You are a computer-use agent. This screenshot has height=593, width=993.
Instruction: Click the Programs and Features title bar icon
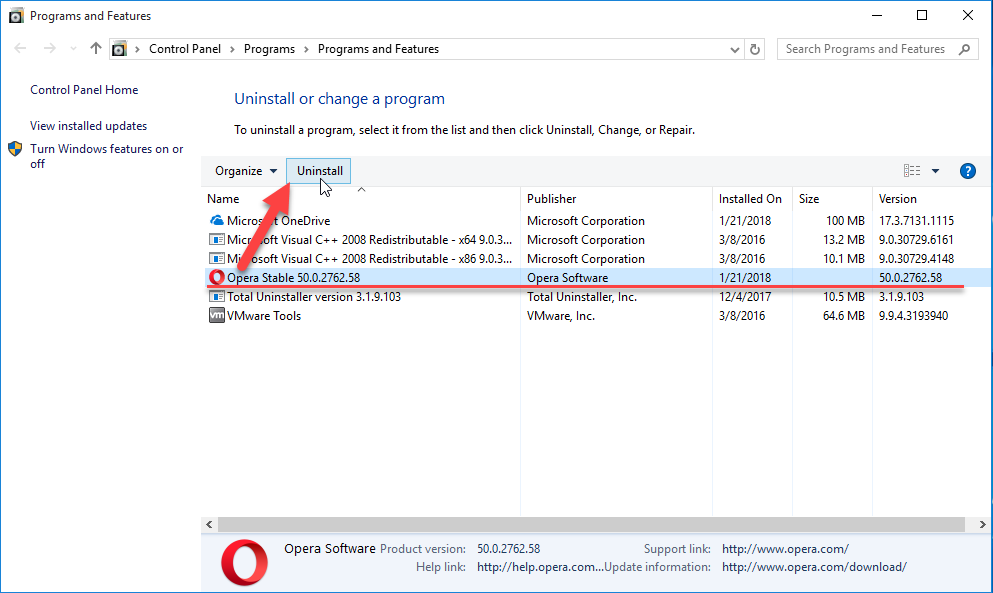click(x=16, y=16)
